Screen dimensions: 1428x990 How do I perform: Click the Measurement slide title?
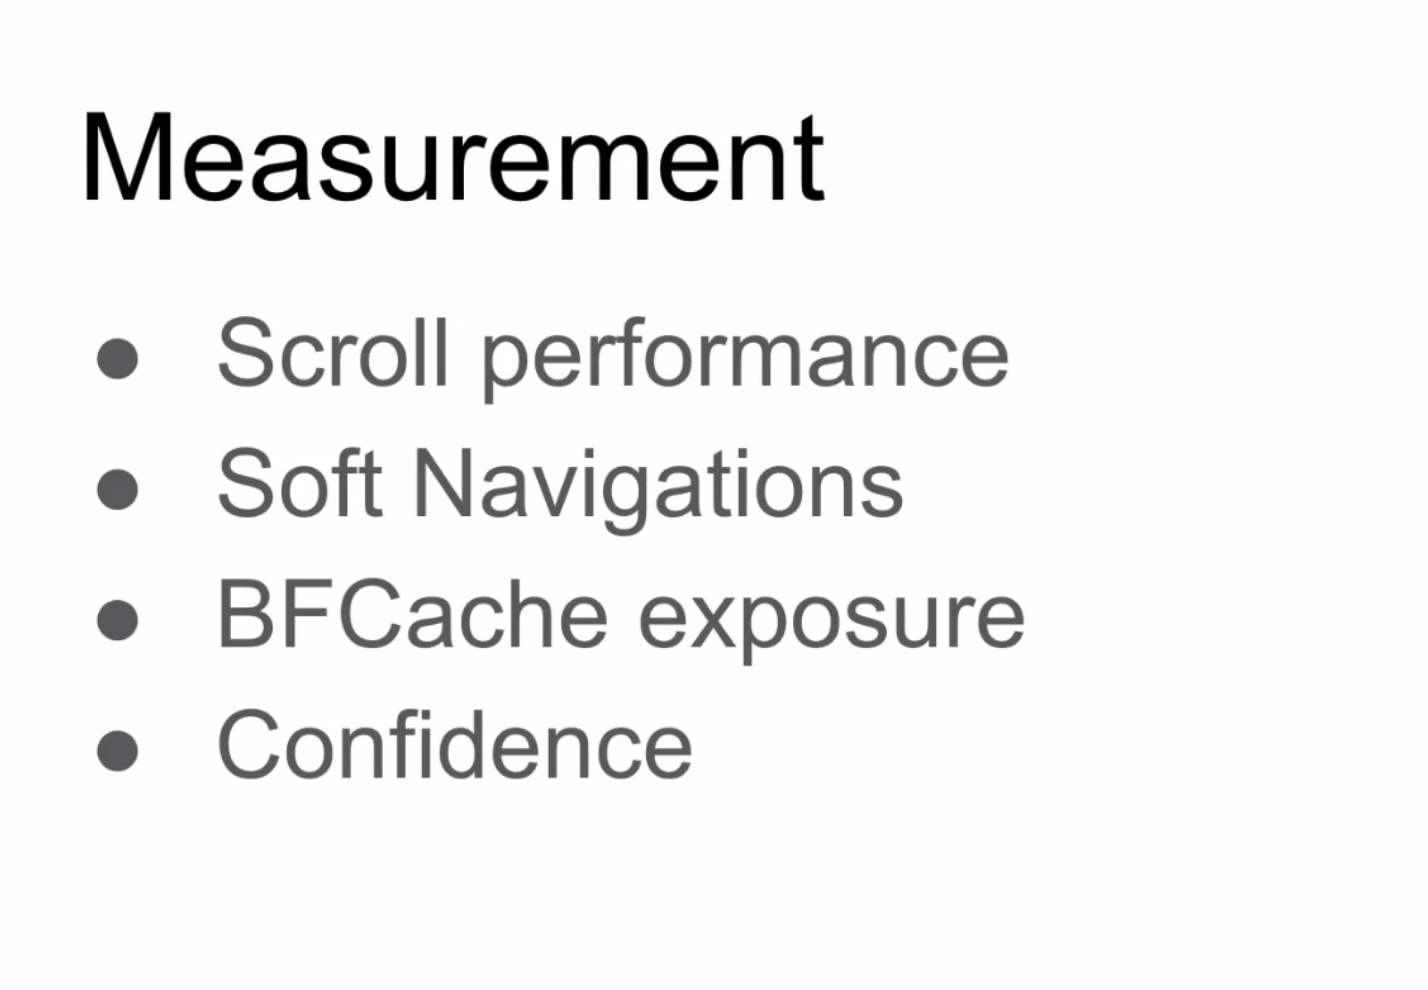coord(452,159)
